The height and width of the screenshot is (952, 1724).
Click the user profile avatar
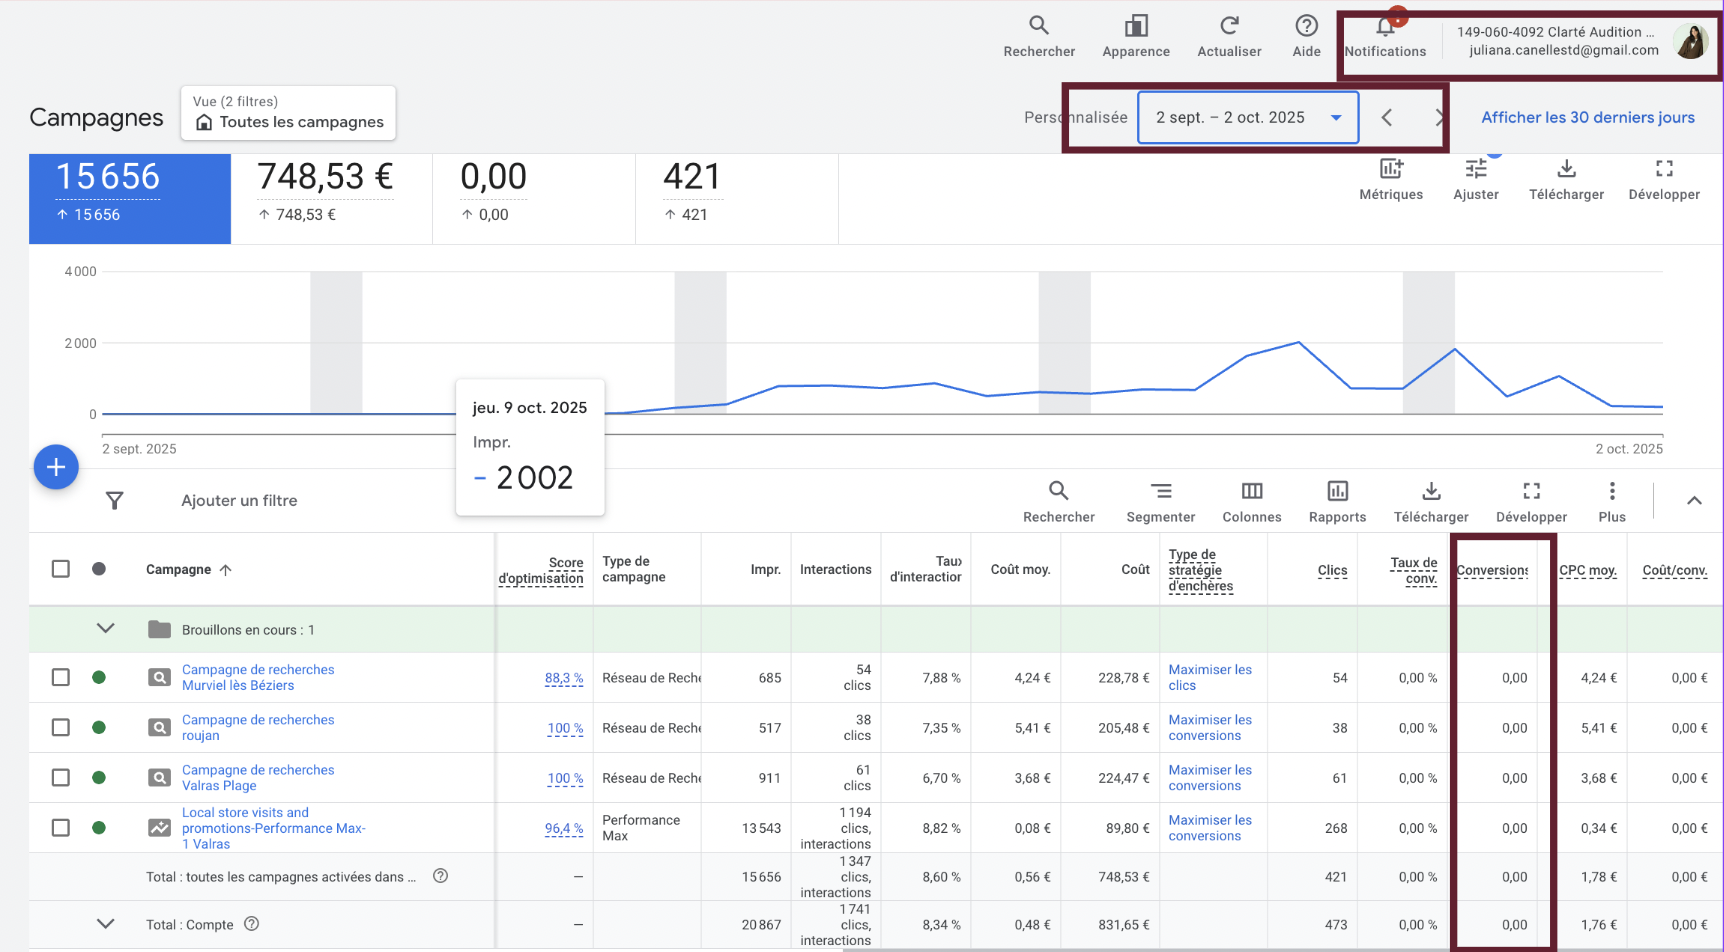[1691, 41]
